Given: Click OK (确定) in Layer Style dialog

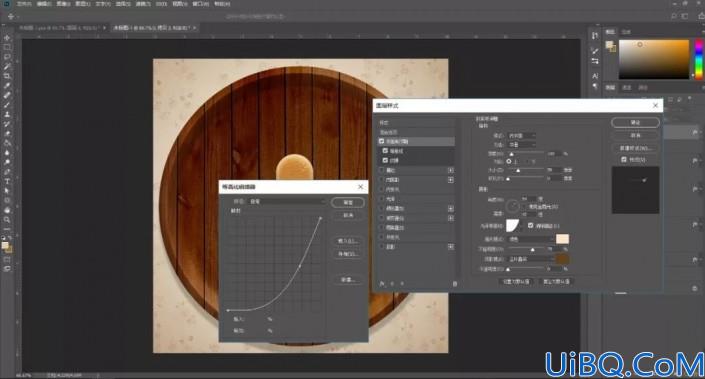Looking at the screenshot, I should (635, 122).
